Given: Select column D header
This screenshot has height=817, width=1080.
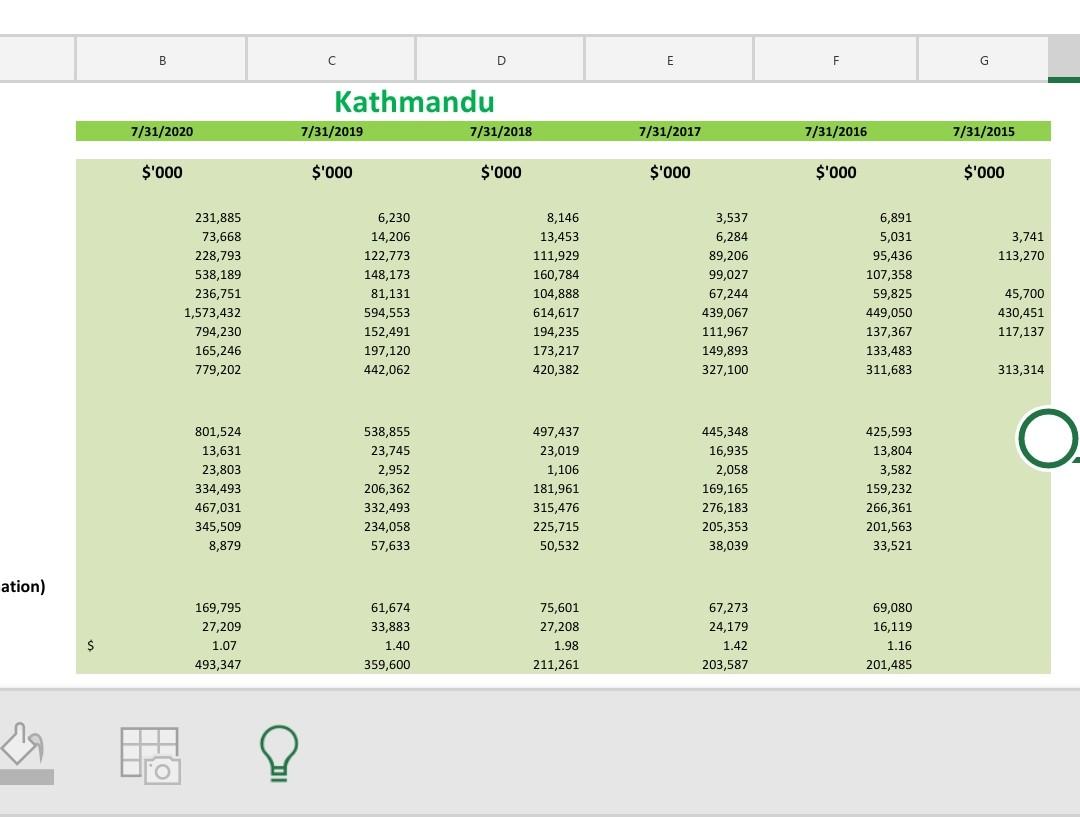Looking at the screenshot, I should 501,61.
